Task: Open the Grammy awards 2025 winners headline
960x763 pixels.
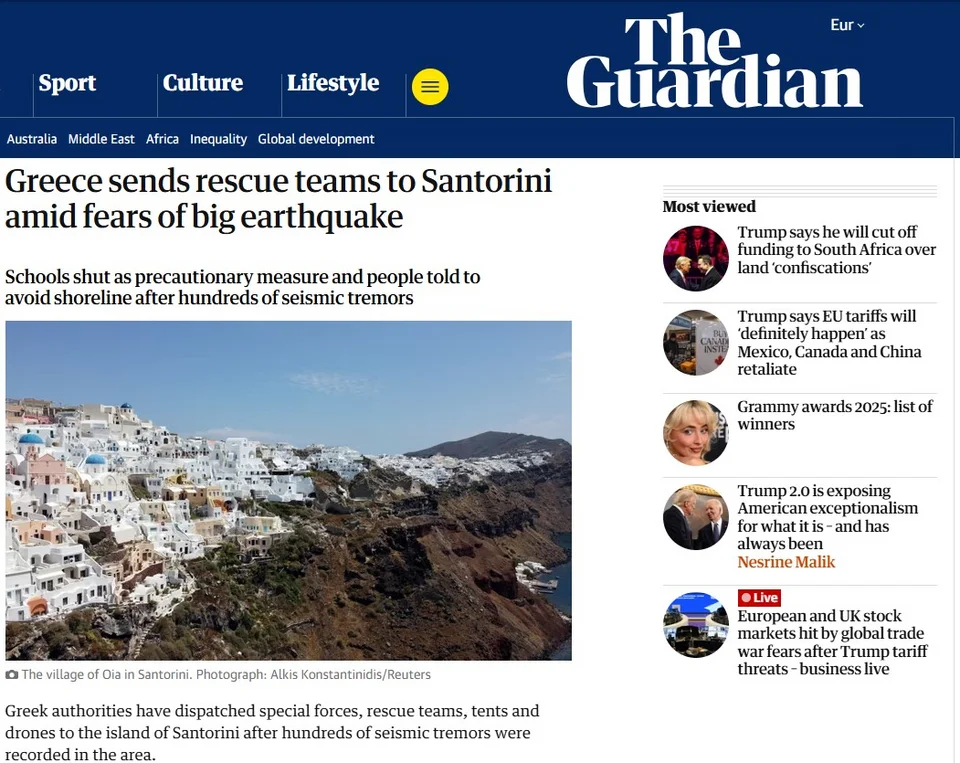Action: [x=834, y=415]
